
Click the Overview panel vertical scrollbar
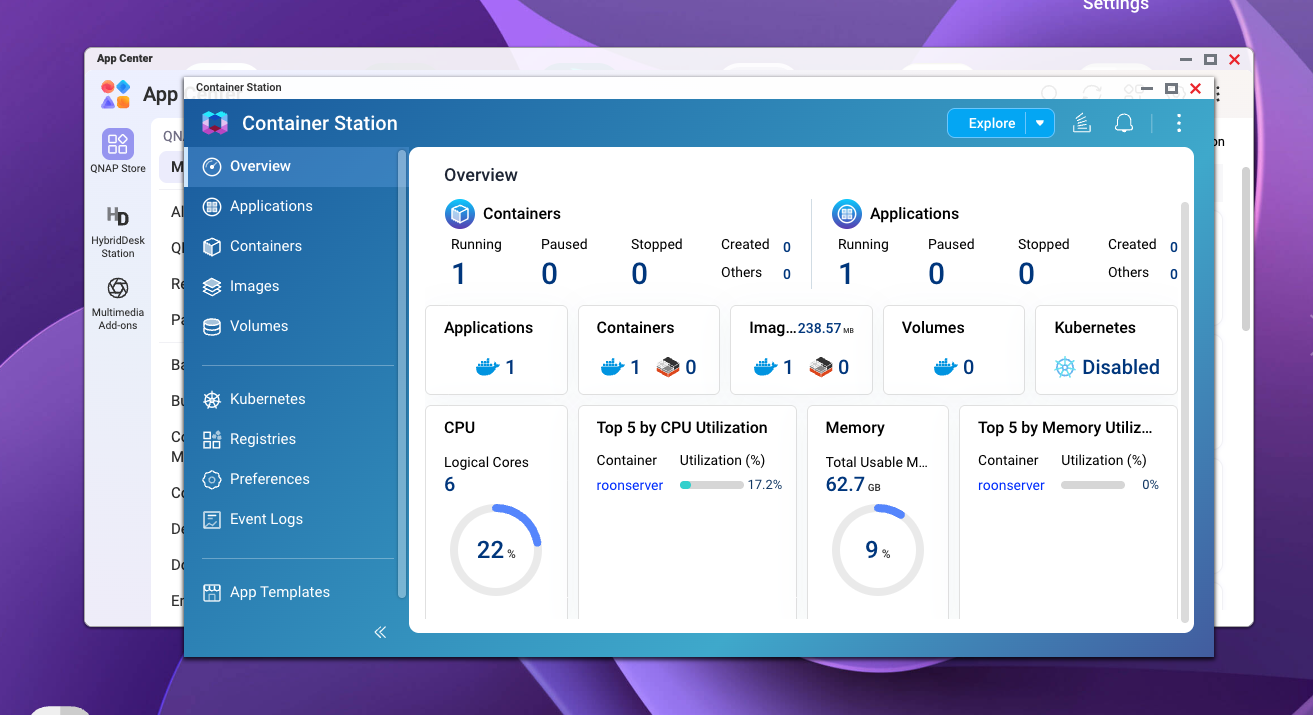pyautogui.click(x=1185, y=410)
